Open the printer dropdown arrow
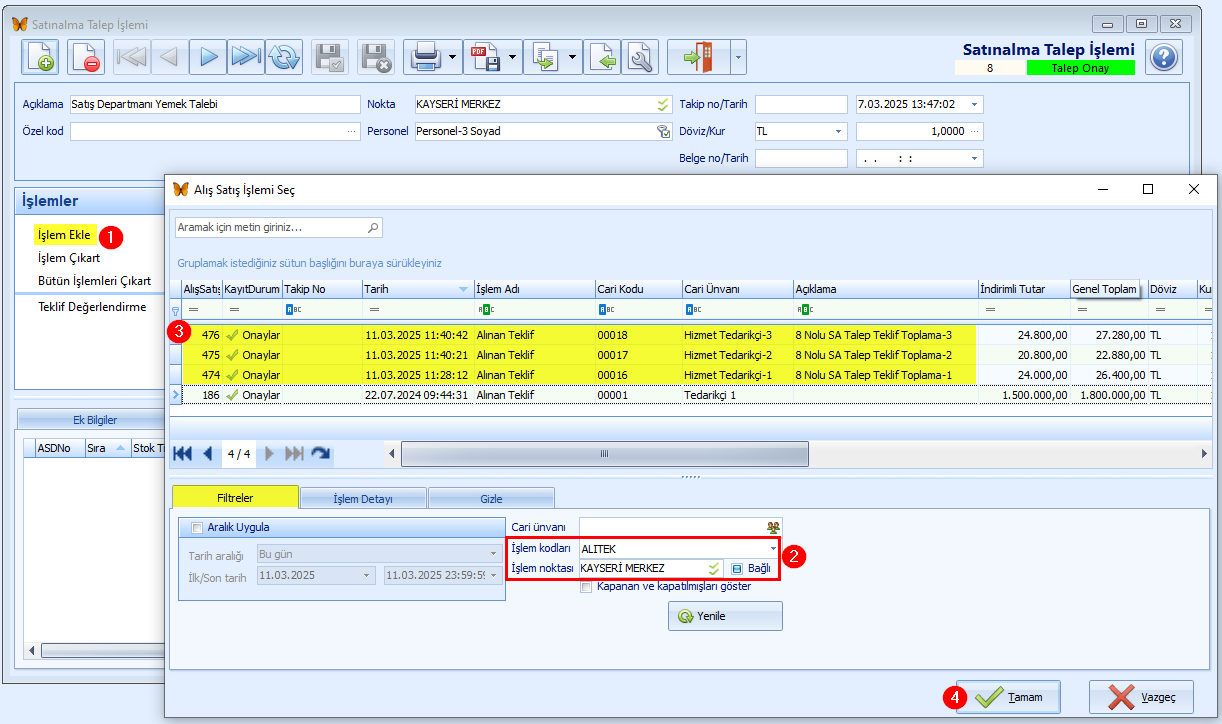 pyautogui.click(x=453, y=57)
